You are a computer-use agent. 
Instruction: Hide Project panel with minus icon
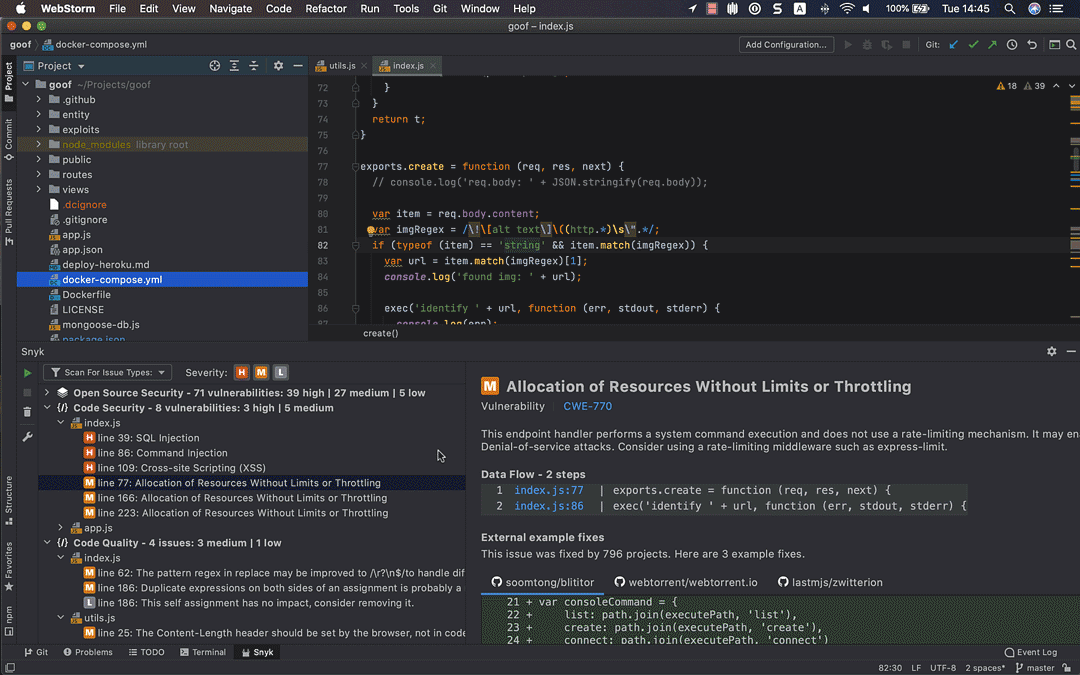(298, 65)
